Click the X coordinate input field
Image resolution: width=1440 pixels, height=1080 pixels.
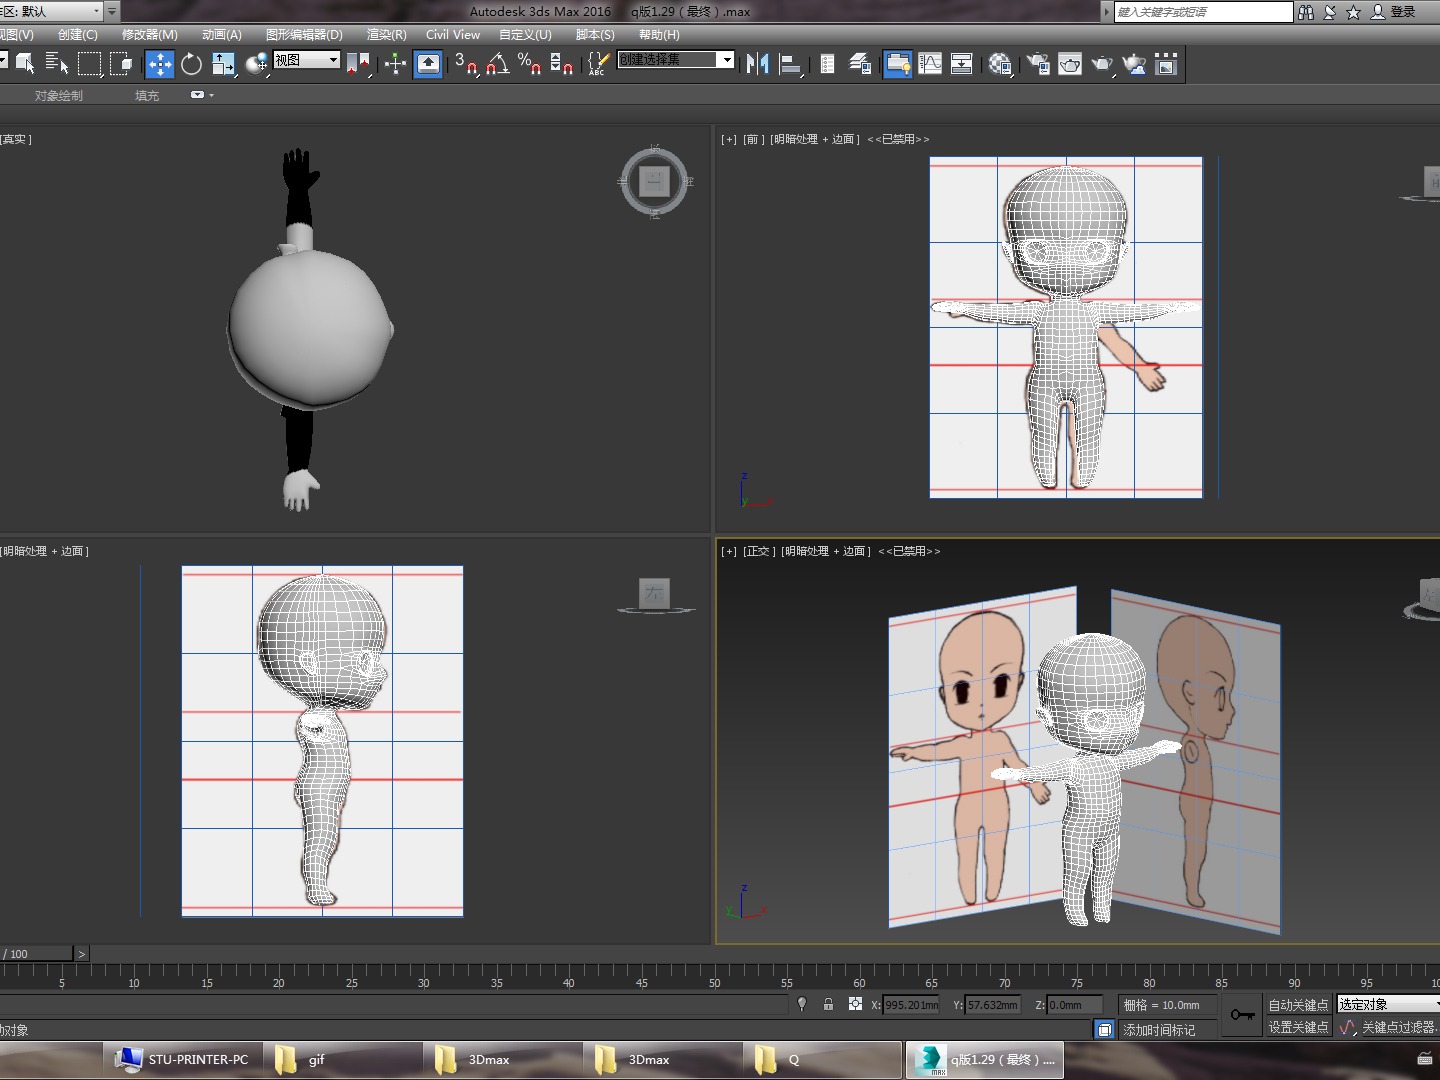(911, 1005)
